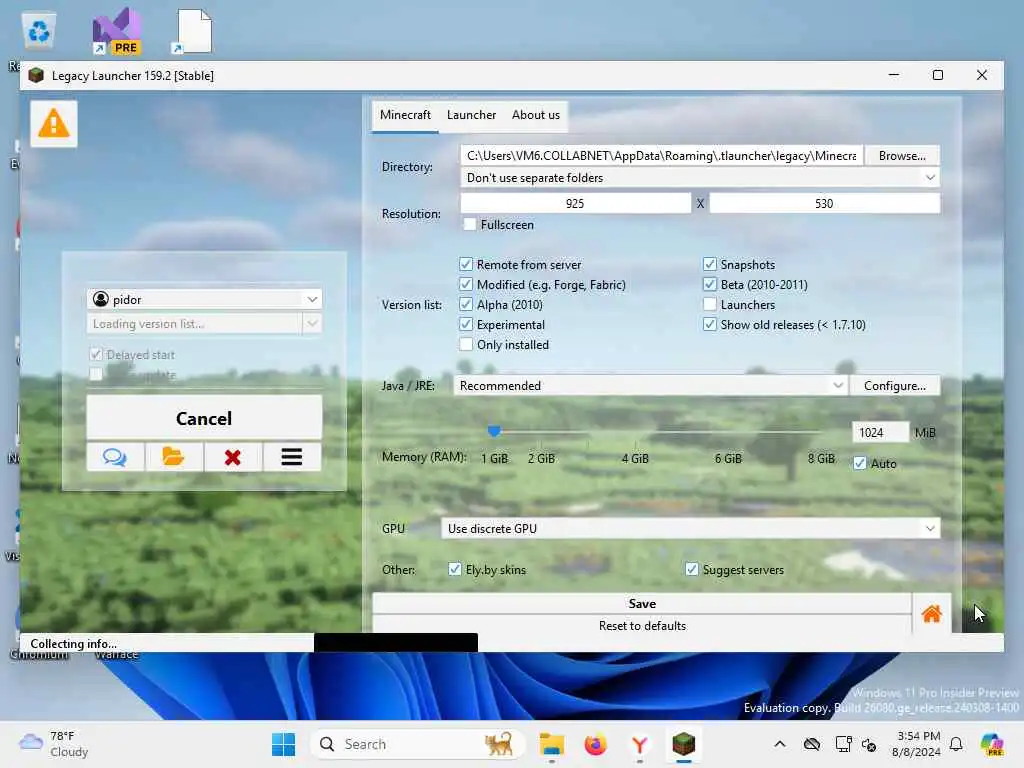Open the notification bell icon

pos(956,744)
